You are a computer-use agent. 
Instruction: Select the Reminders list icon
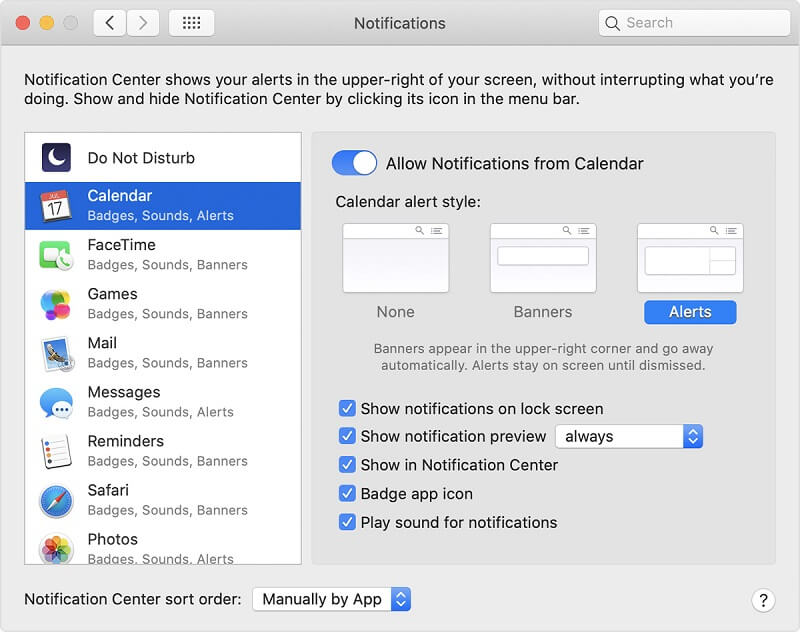tap(56, 451)
